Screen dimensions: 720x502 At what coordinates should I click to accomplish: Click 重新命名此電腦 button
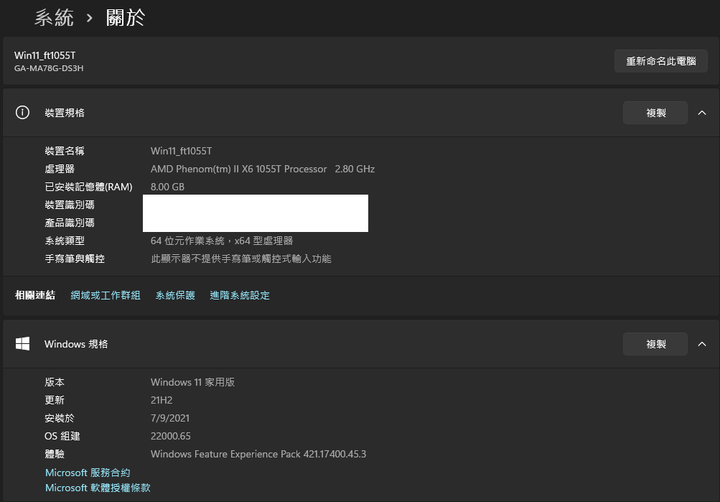pyautogui.click(x=661, y=61)
